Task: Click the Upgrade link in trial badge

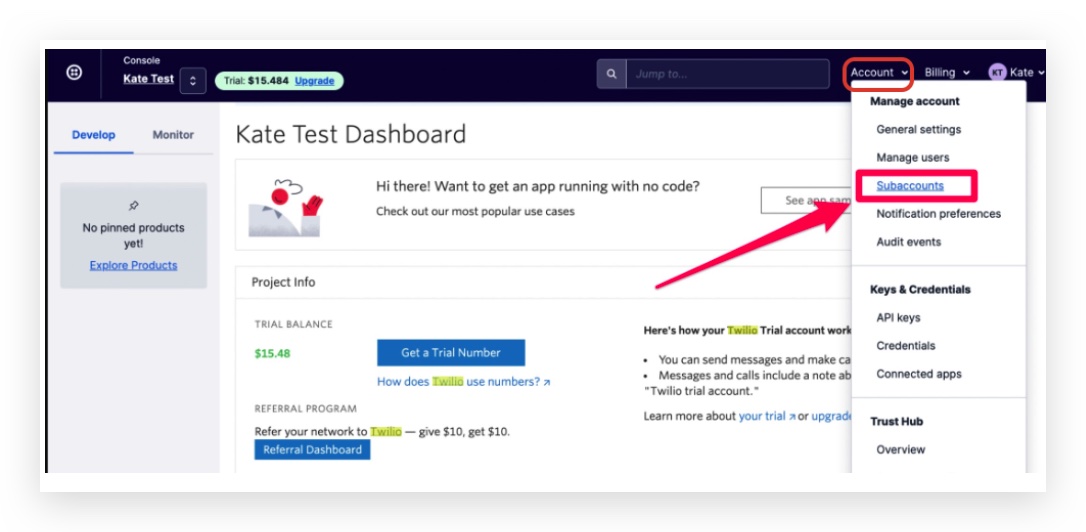Action: click(314, 81)
